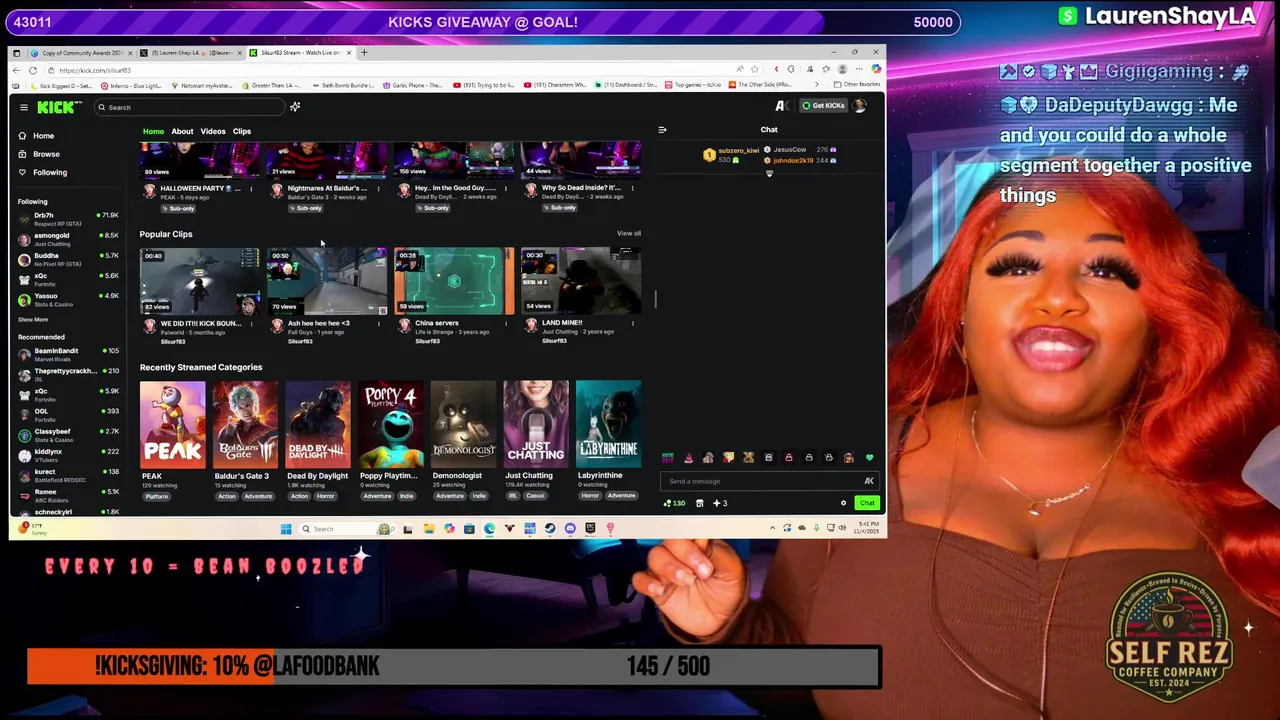
Task: Switch to the Clips channel tab
Action: pos(242,131)
